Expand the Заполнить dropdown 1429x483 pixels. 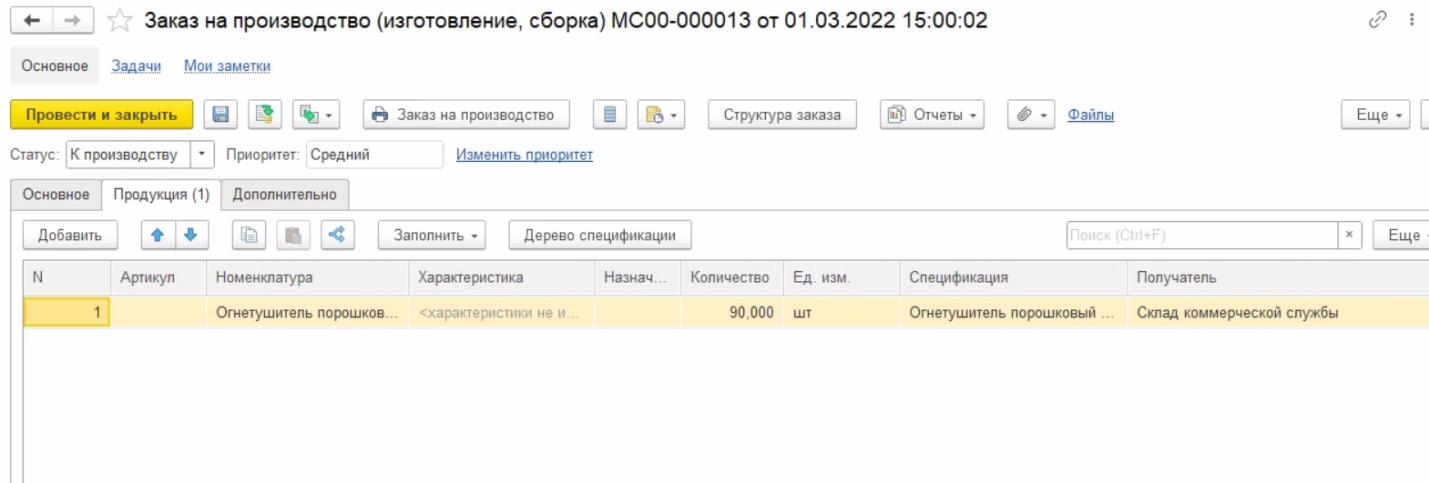pyautogui.click(x=432, y=235)
